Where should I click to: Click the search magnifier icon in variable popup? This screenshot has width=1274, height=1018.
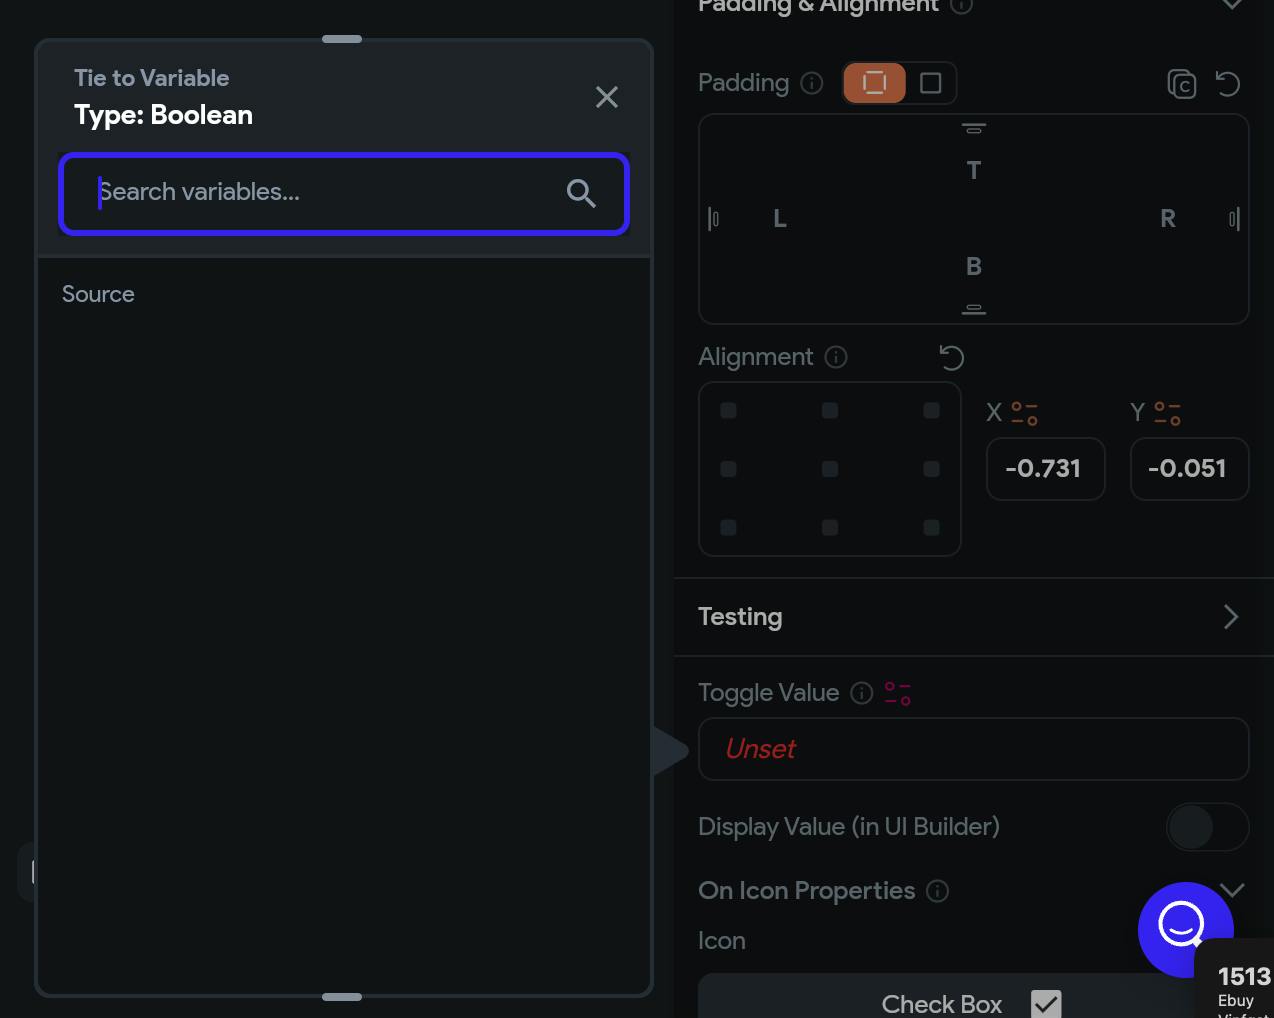pyautogui.click(x=581, y=193)
